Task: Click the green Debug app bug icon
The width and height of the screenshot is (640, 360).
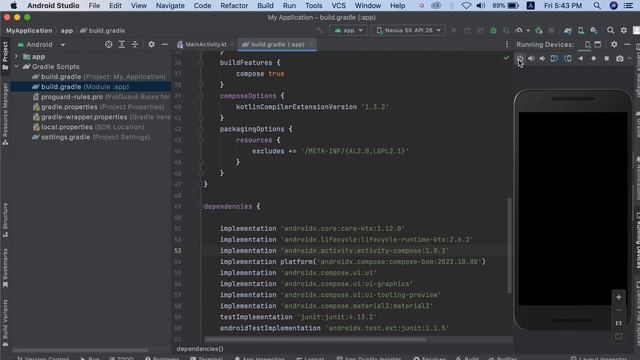Action: pos(493,31)
